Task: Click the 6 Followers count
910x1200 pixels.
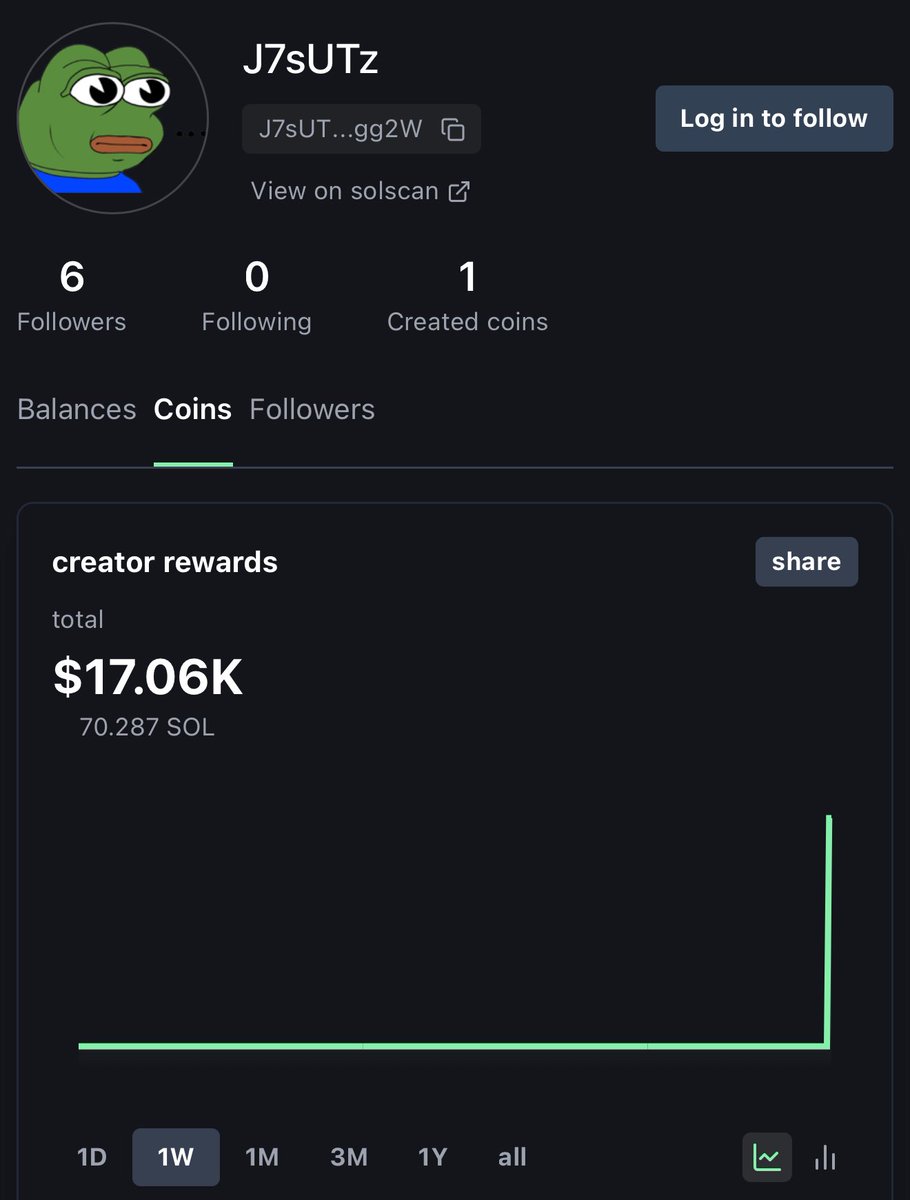Action: click(72, 296)
